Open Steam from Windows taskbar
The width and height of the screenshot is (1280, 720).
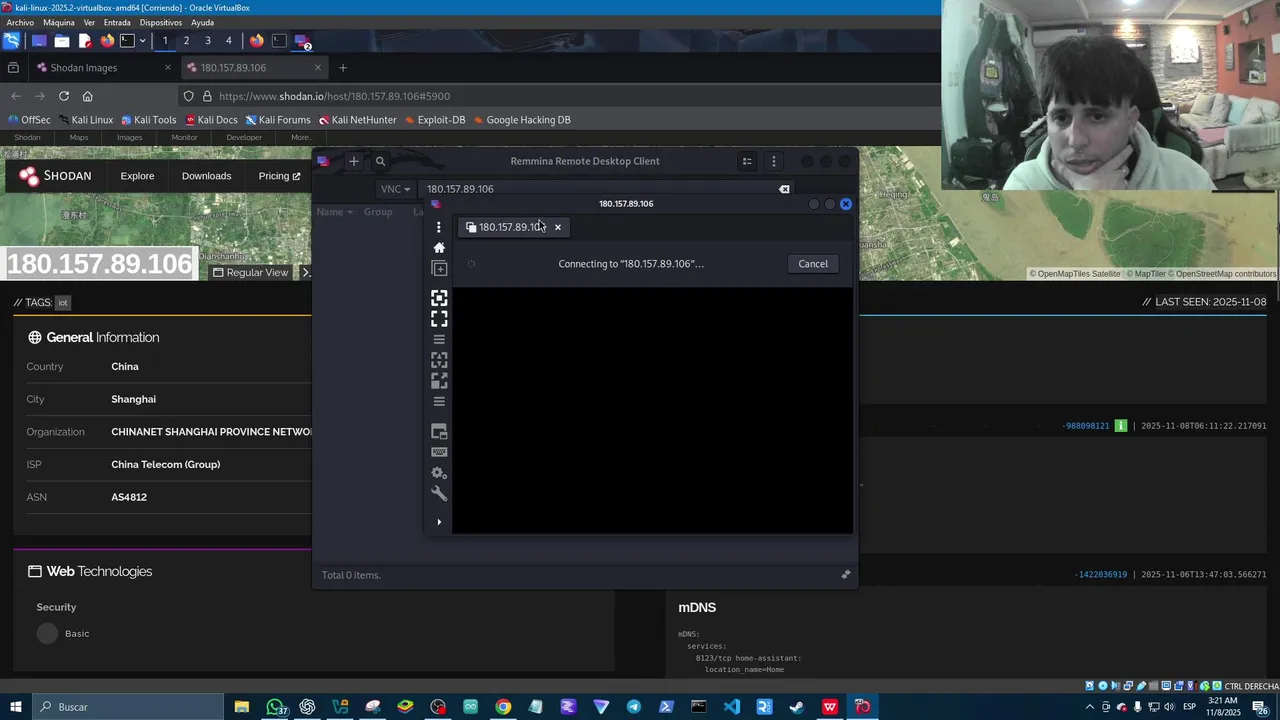(x=796, y=707)
